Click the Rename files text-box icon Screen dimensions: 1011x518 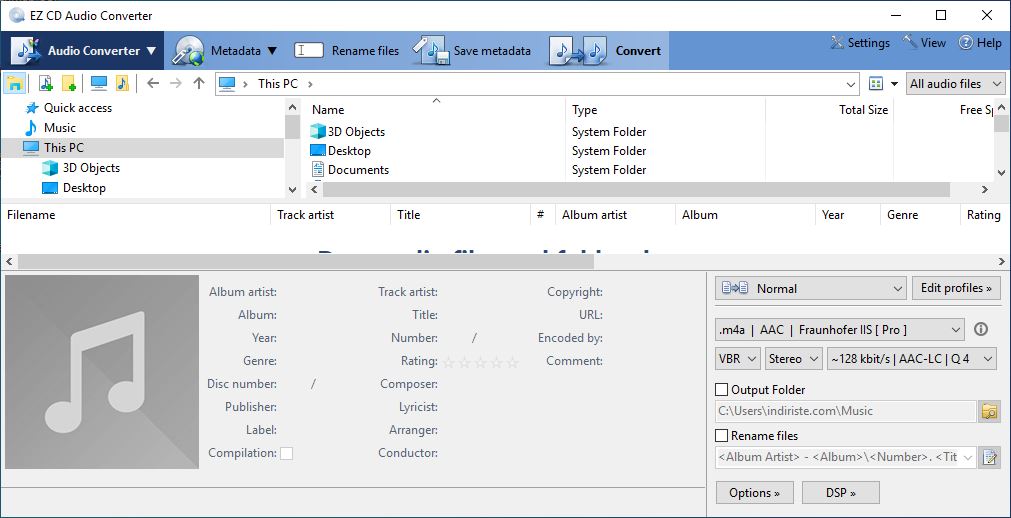click(308, 50)
